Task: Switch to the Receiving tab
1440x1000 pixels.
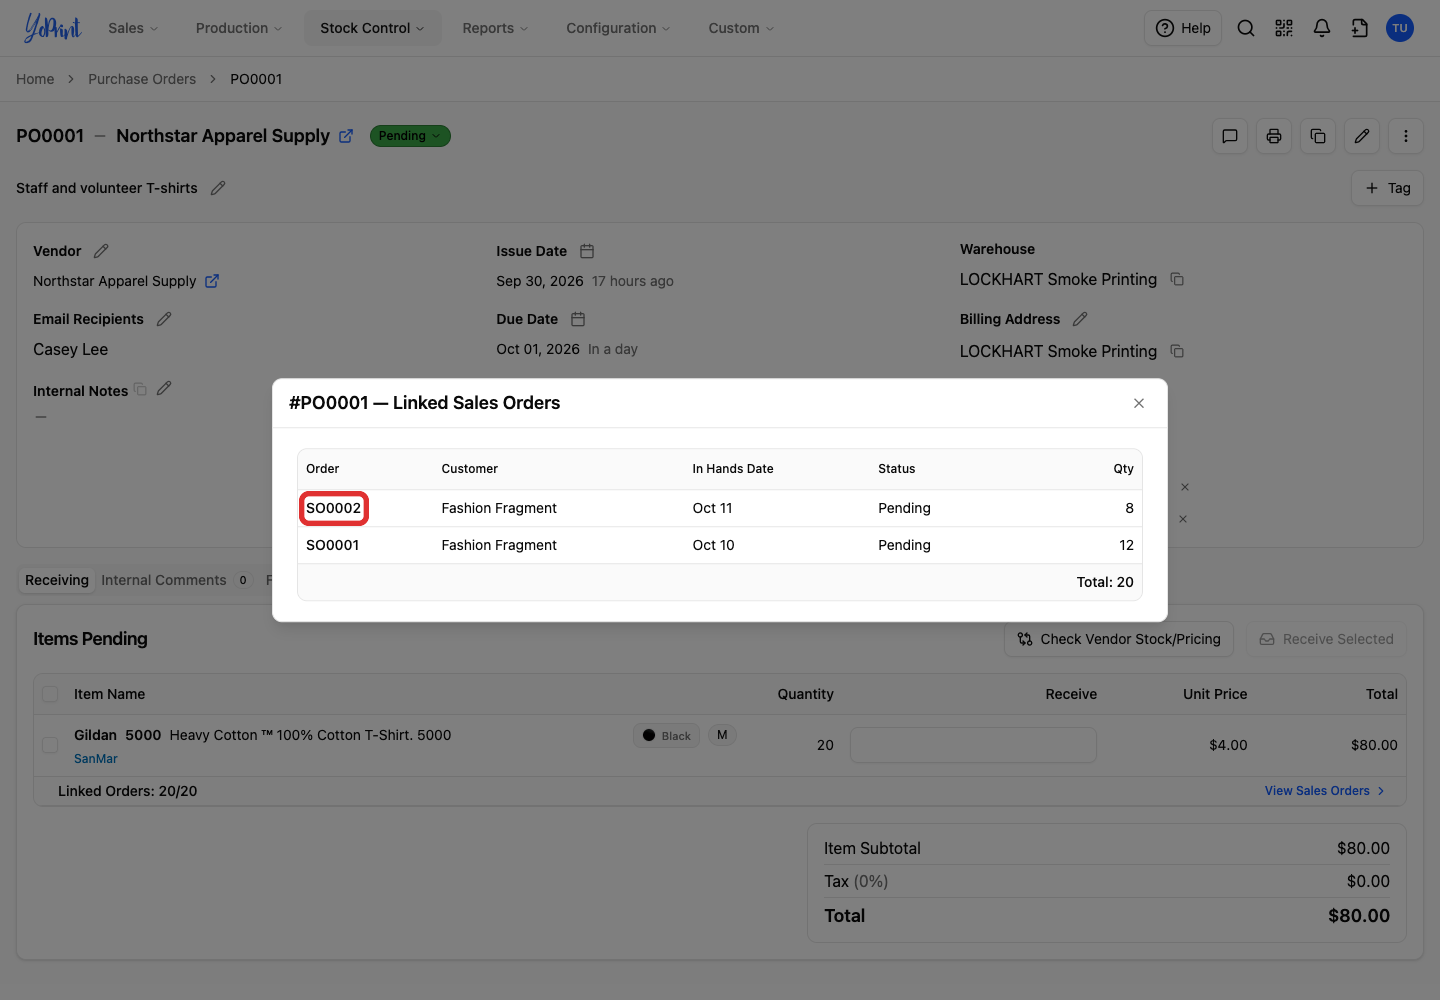Action: tap(57, 580)
